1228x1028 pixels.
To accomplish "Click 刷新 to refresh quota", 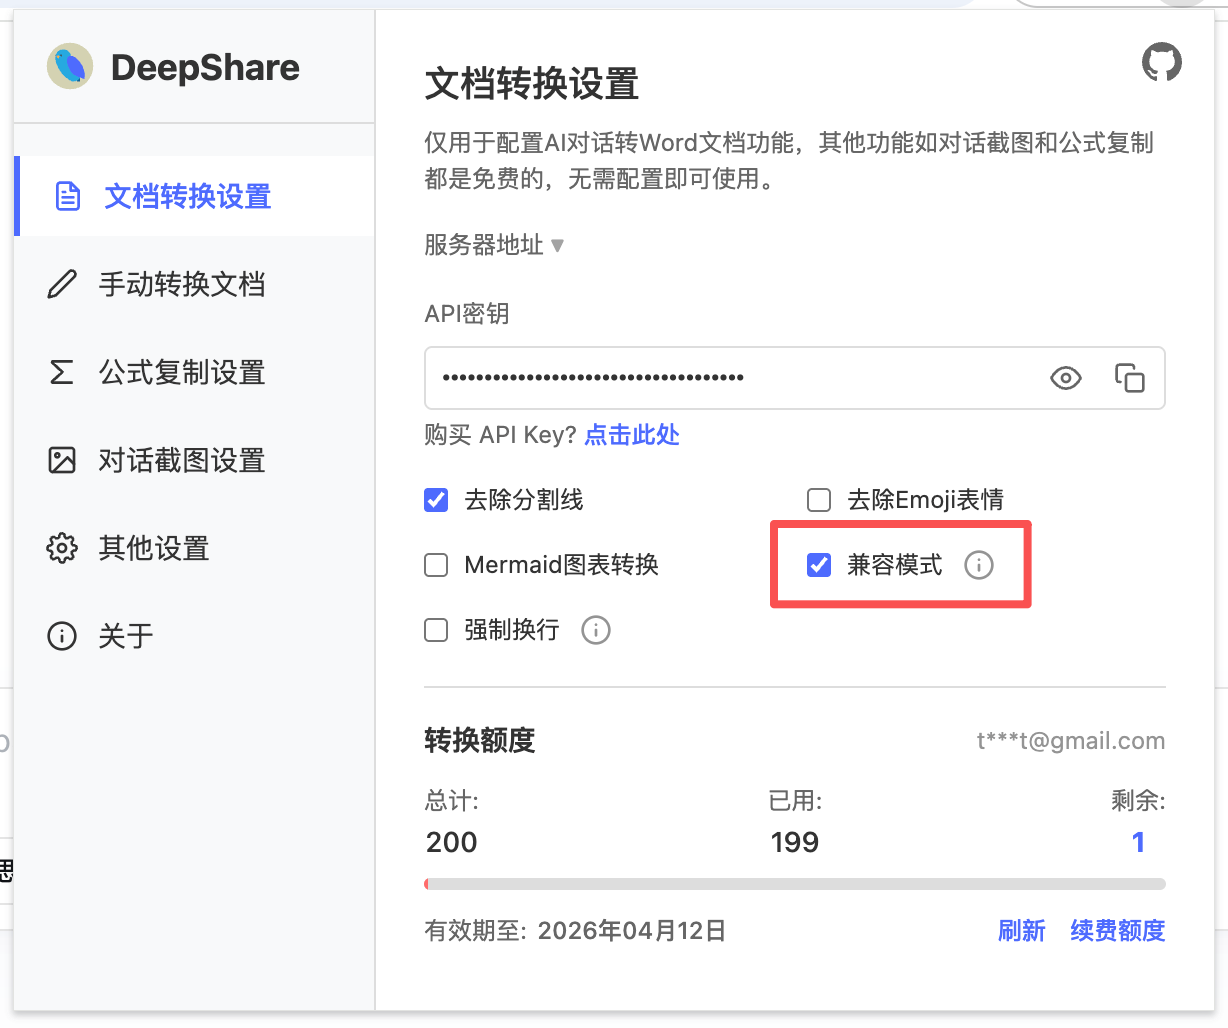I will pos(1021,931).
